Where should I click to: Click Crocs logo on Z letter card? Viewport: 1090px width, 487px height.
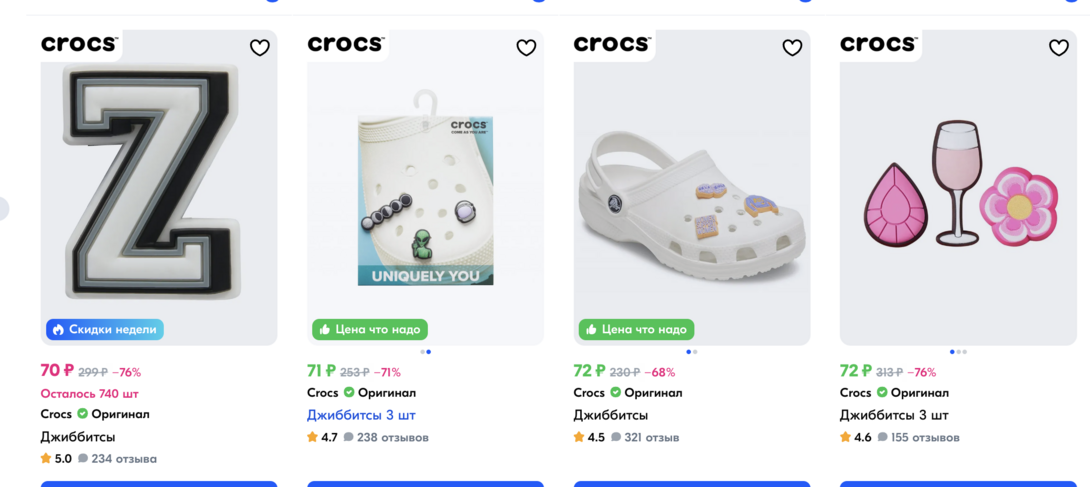80,44
